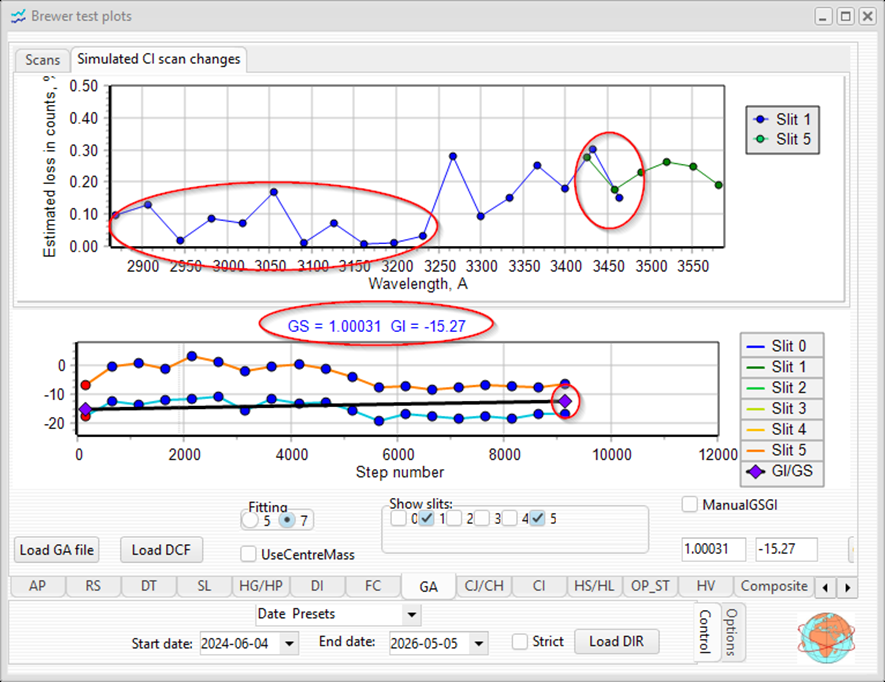The width and height of the screenshot is (885, 682).
Task: Minimize the Brewer test plots window
Action: [823, 16]
